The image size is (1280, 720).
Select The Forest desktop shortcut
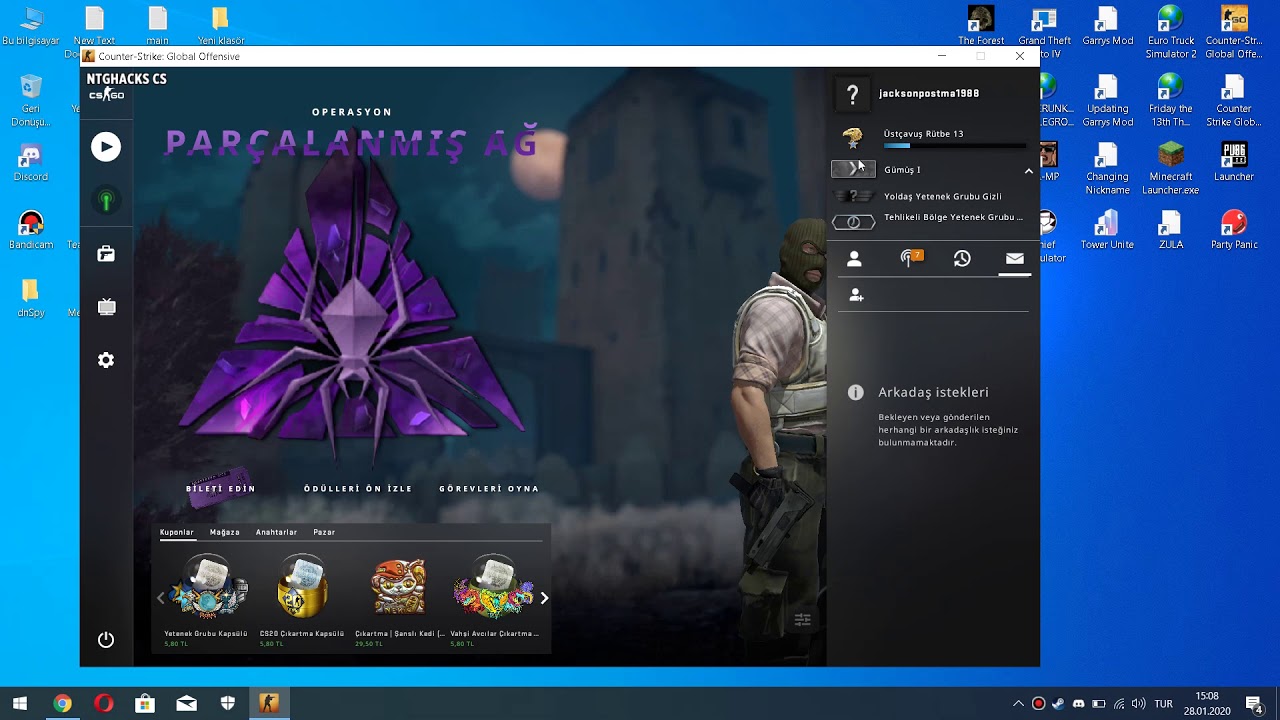pyautogui.click(x=981, y=27)
